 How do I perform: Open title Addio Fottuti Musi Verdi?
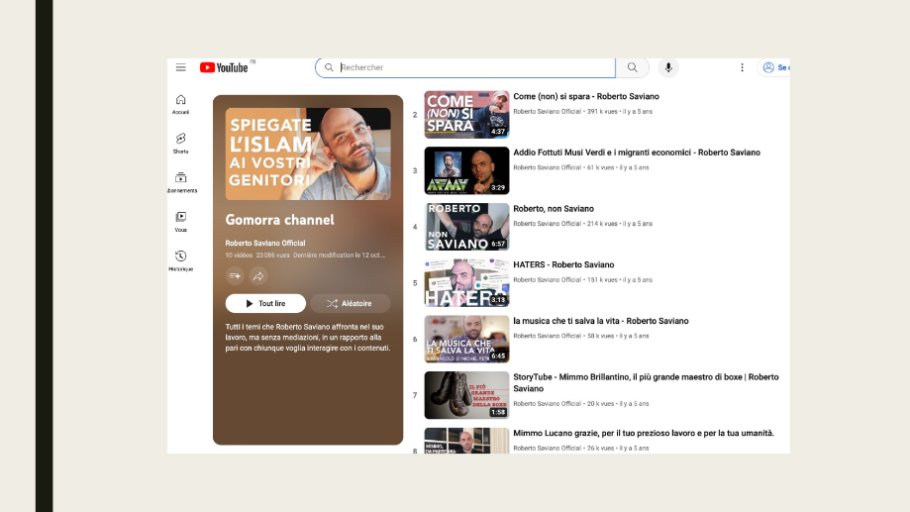tap(637, 153)
